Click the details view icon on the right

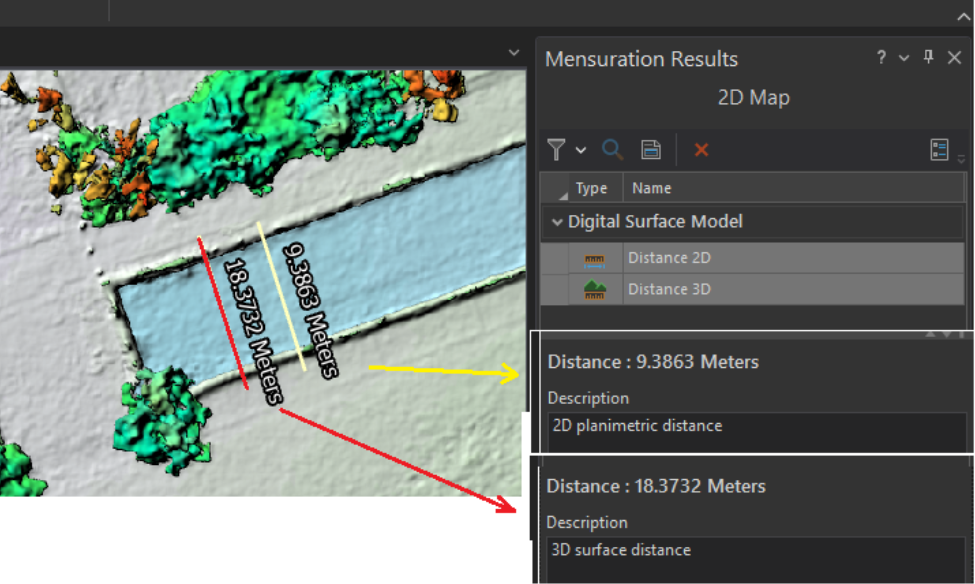point(939,149)
